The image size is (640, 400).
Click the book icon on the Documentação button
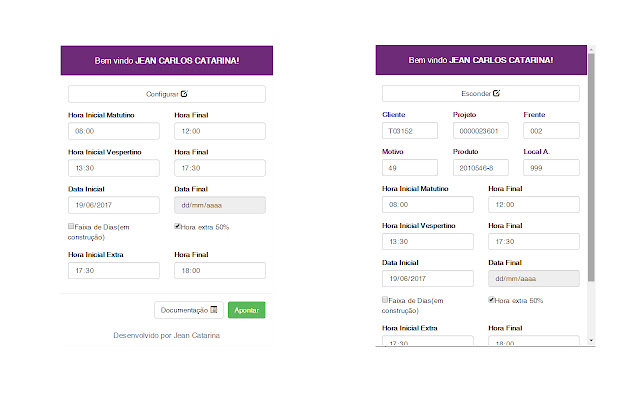pos(214,310)
